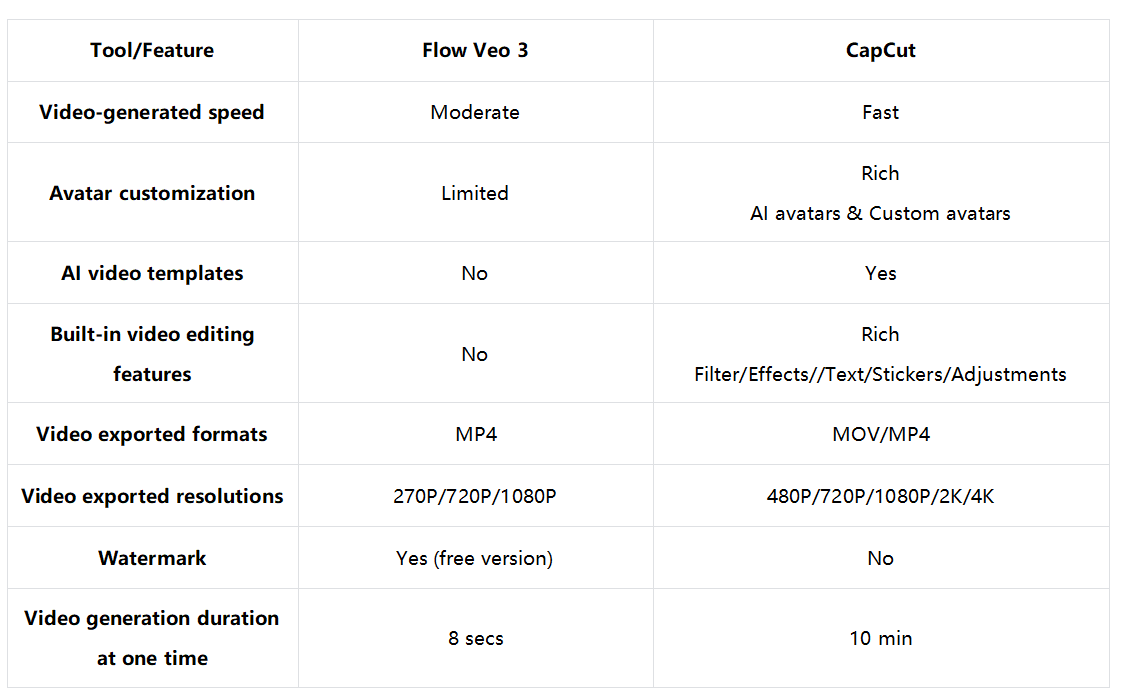1121x694 pixels.
Task: Select the 480P/720P/1080P/2K/4K cell
Action: [881, 496]
